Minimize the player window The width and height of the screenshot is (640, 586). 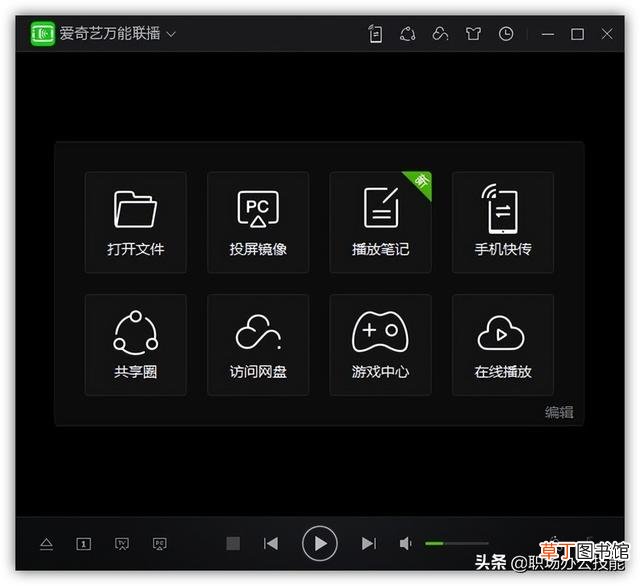tap(548, 34)
